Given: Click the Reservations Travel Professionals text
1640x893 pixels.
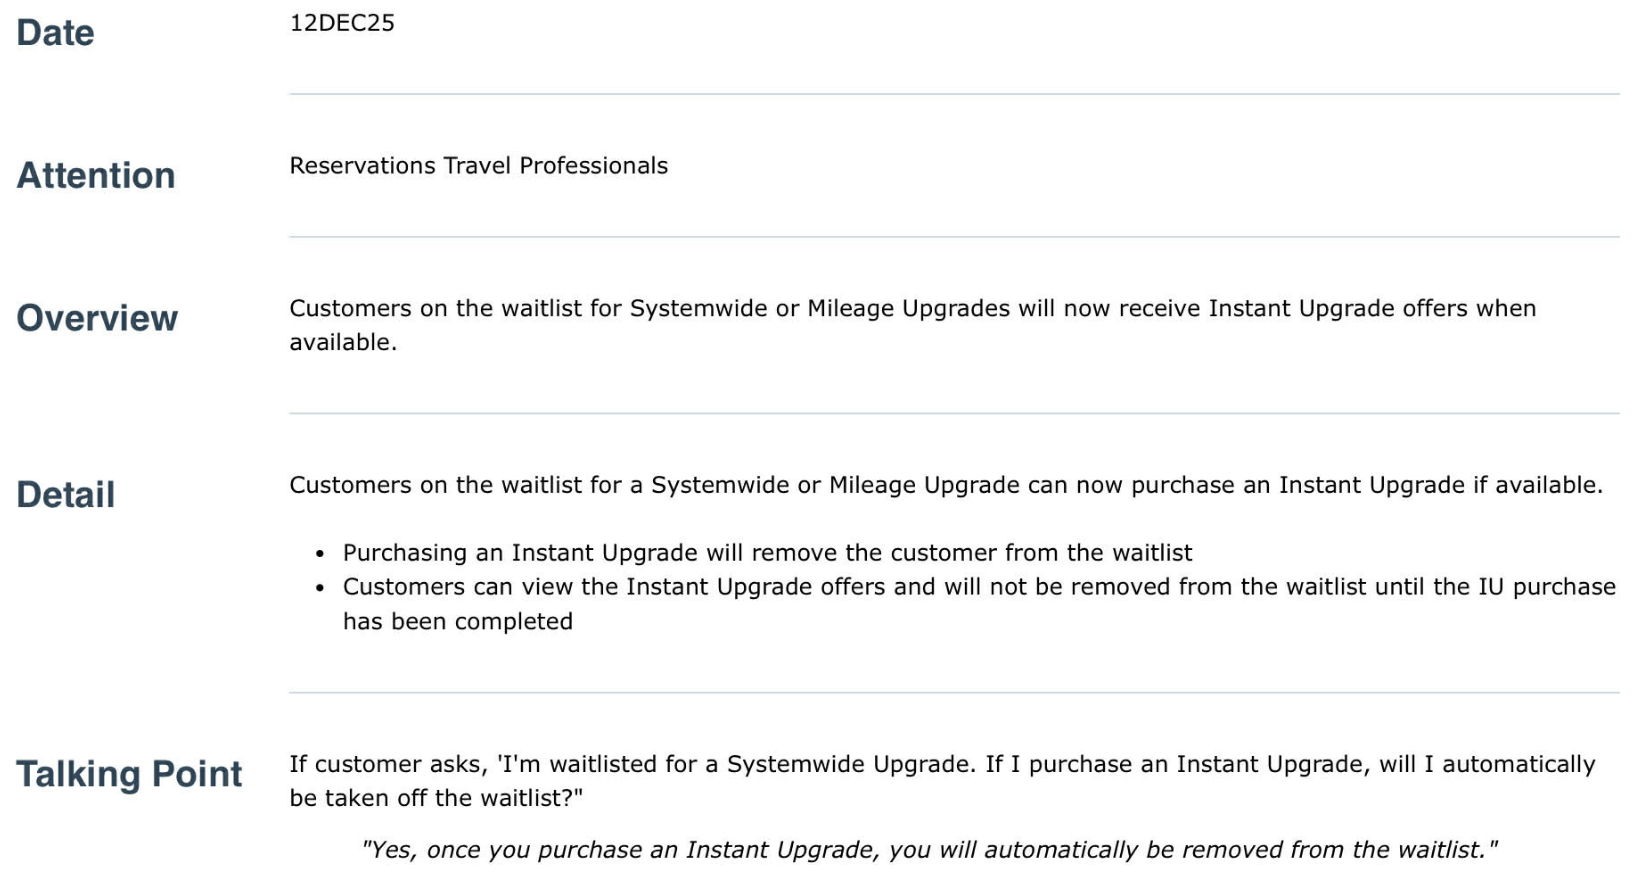Looking at the screenshot, I should pos(478,166).
